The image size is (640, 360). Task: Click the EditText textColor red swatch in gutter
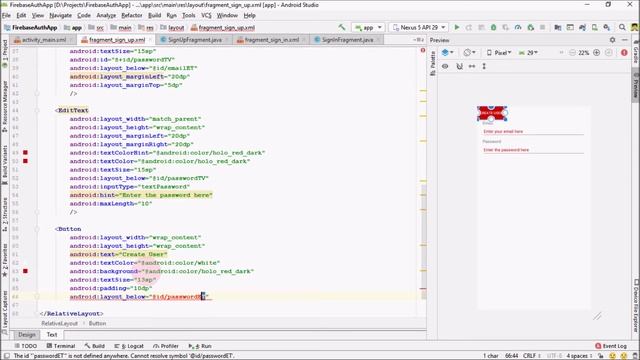pyautogui.click(x=25, y=161)
